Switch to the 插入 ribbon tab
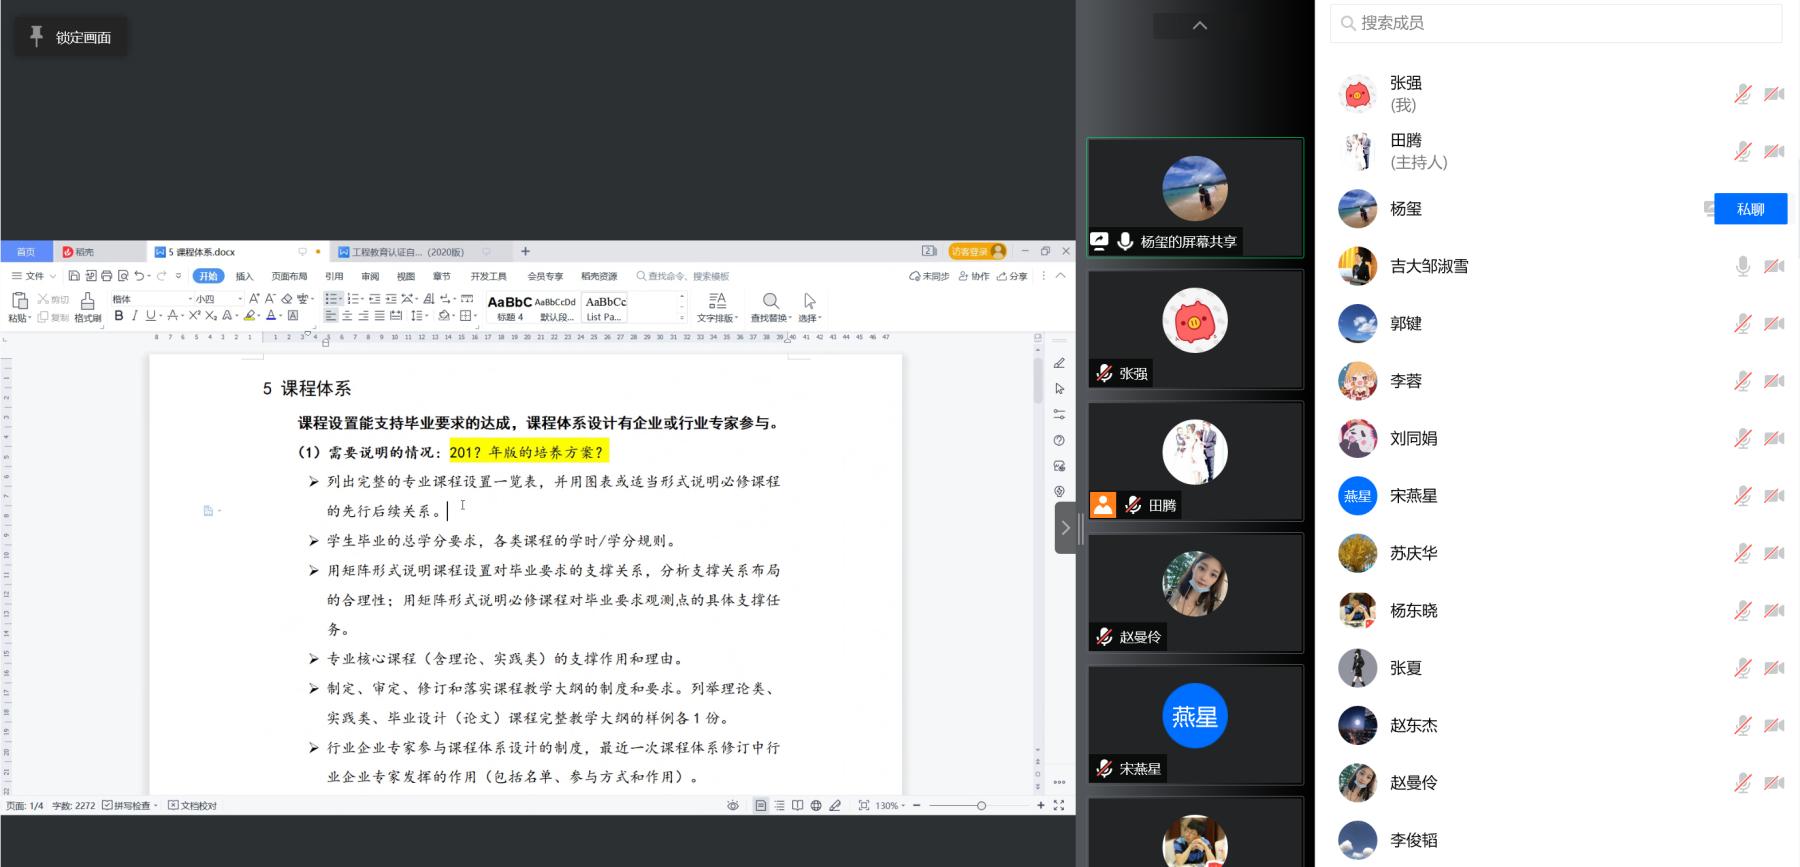This screenshot has width=1800, height=867. 244,276
